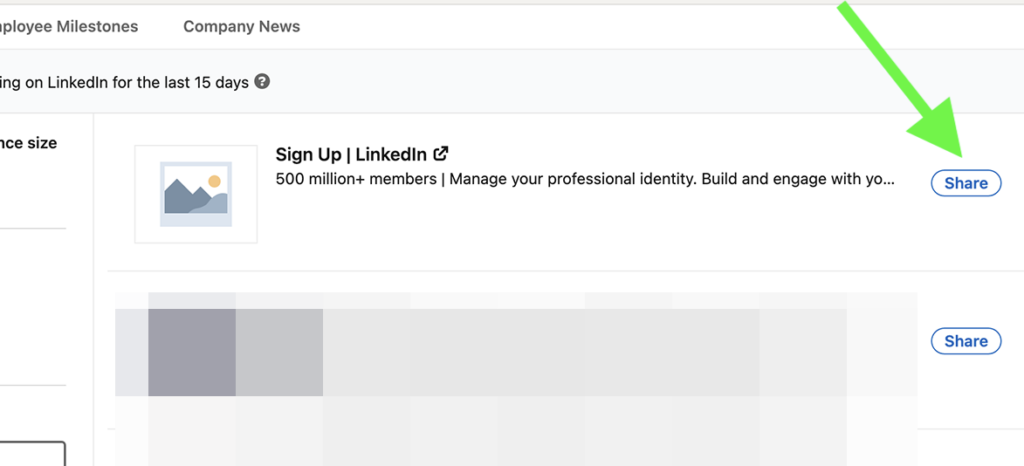
Task: Click the last 15 days info text
Action: (x=124, y=83)
